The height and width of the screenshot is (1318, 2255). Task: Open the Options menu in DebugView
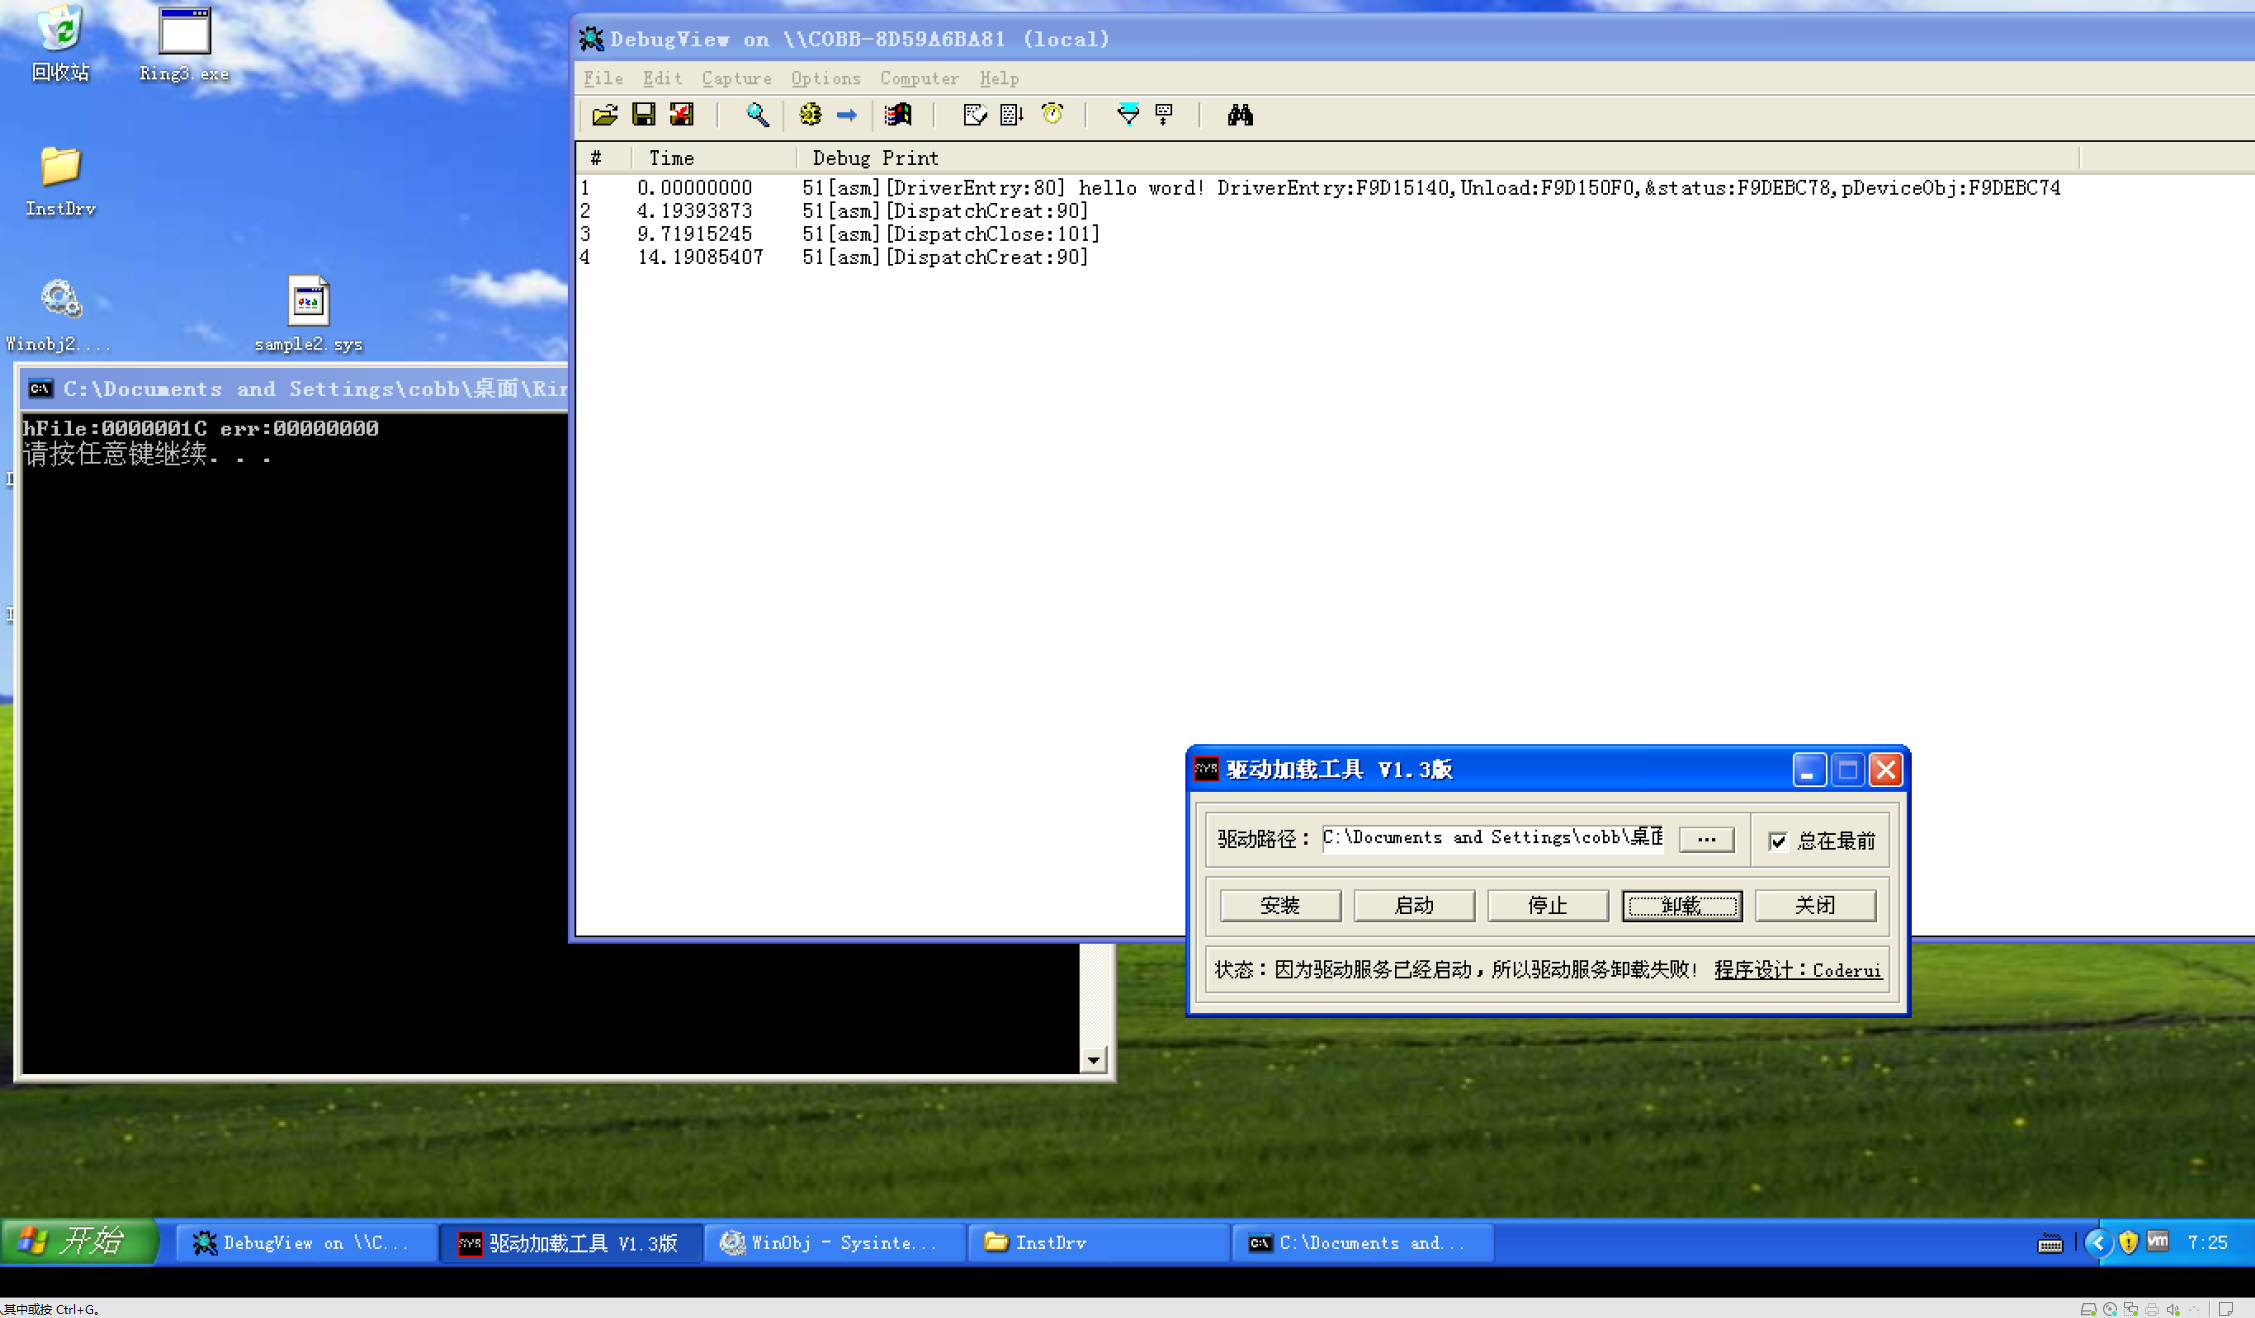tap(826, 78)
